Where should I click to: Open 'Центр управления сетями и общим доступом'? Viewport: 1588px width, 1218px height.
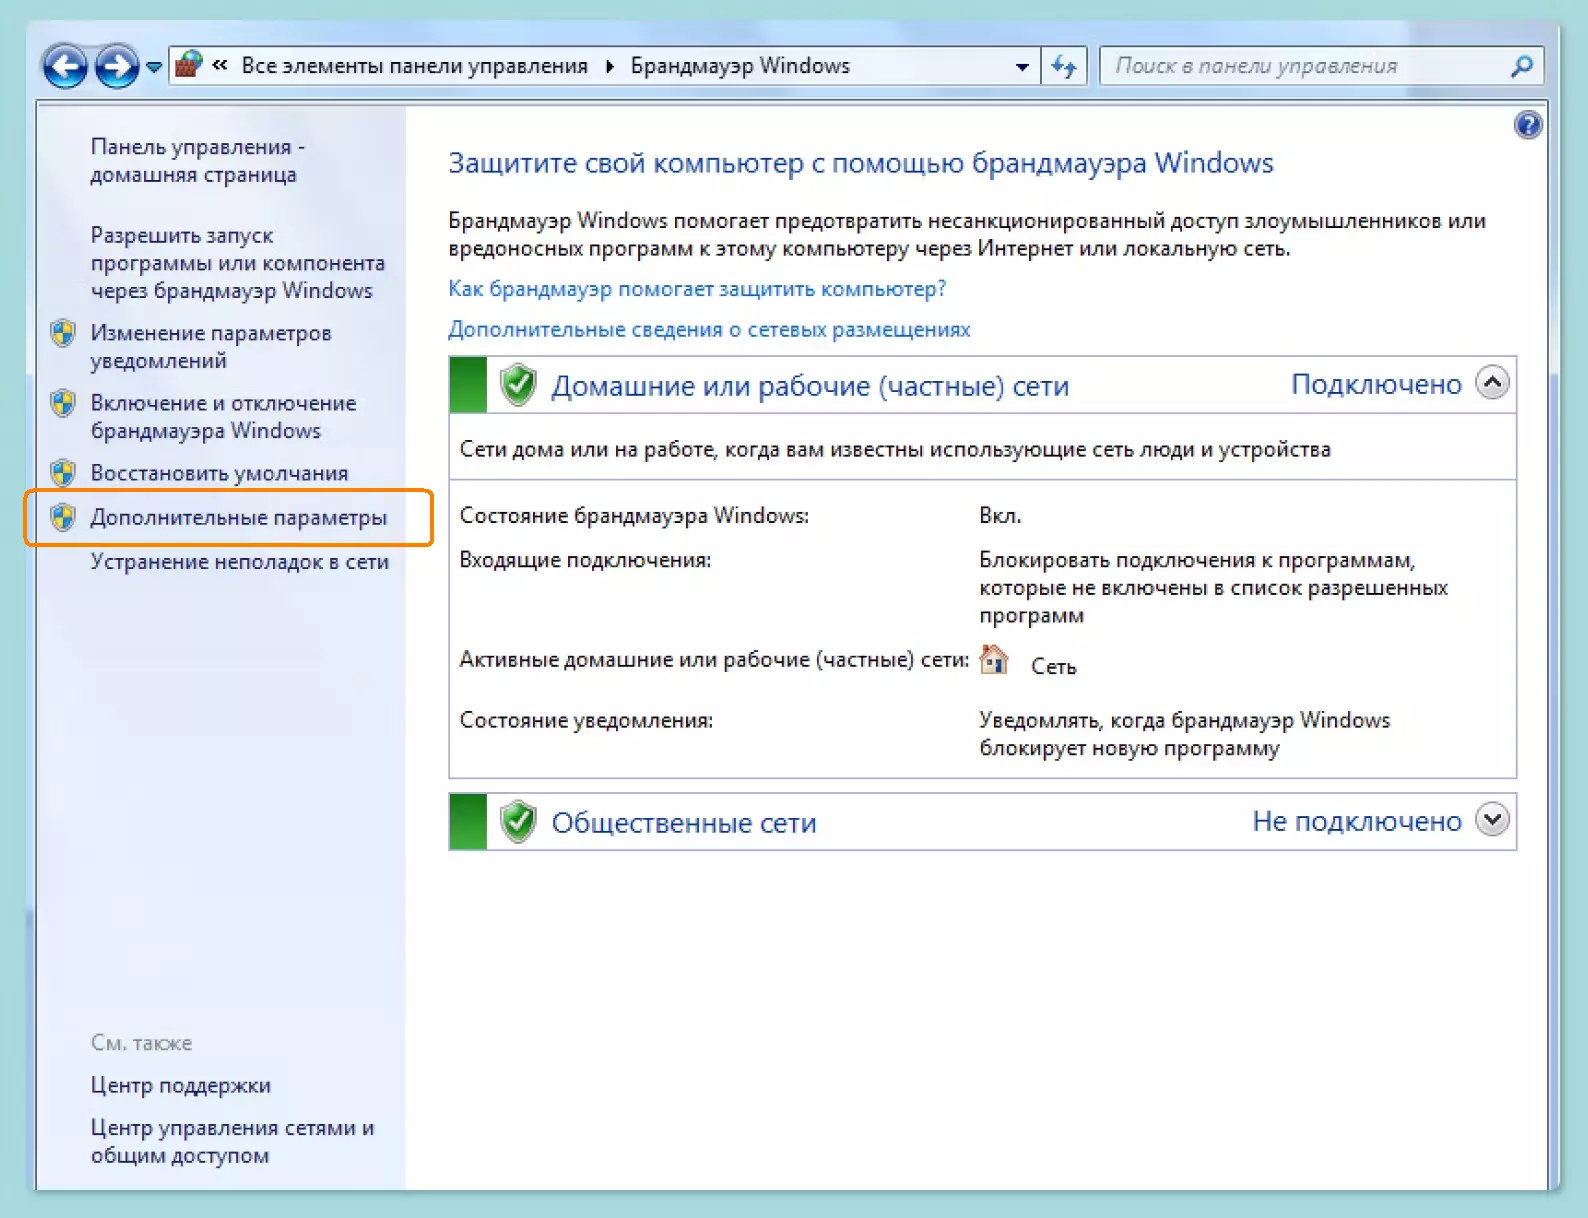click(232, 1141)
